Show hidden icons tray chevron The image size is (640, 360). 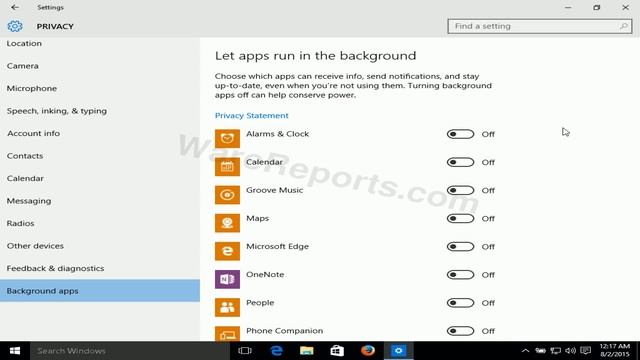click(x=525, y=351)
